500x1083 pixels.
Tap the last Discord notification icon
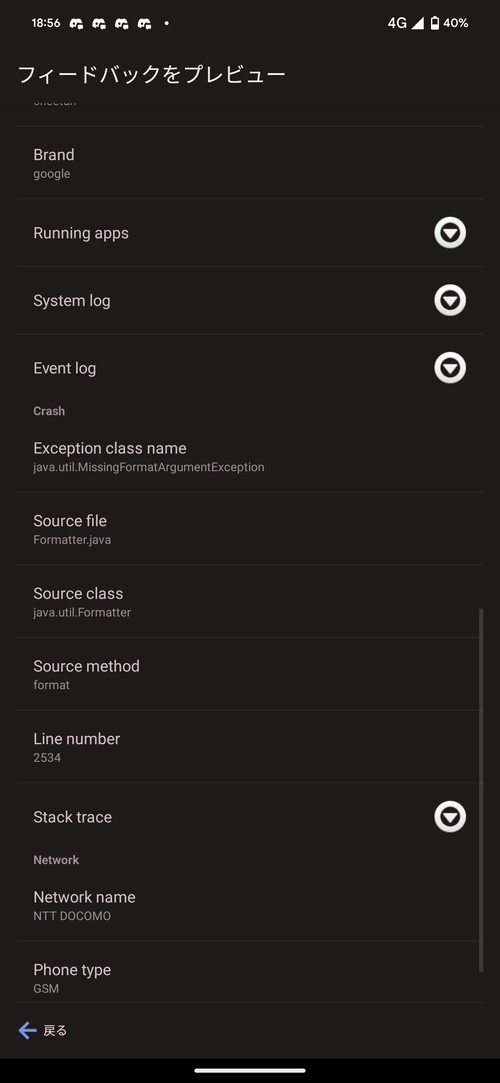tap(144, 23)
